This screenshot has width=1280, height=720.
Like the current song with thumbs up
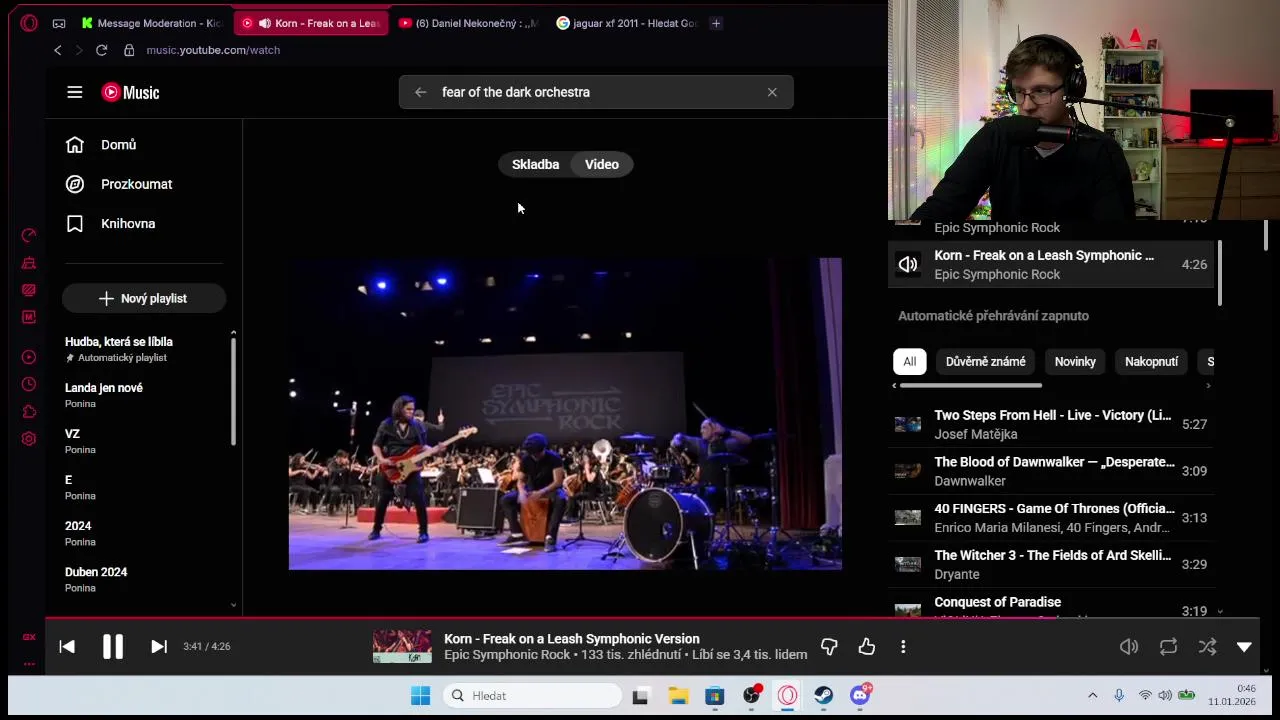pyautogui.click(x=867, y=647)
